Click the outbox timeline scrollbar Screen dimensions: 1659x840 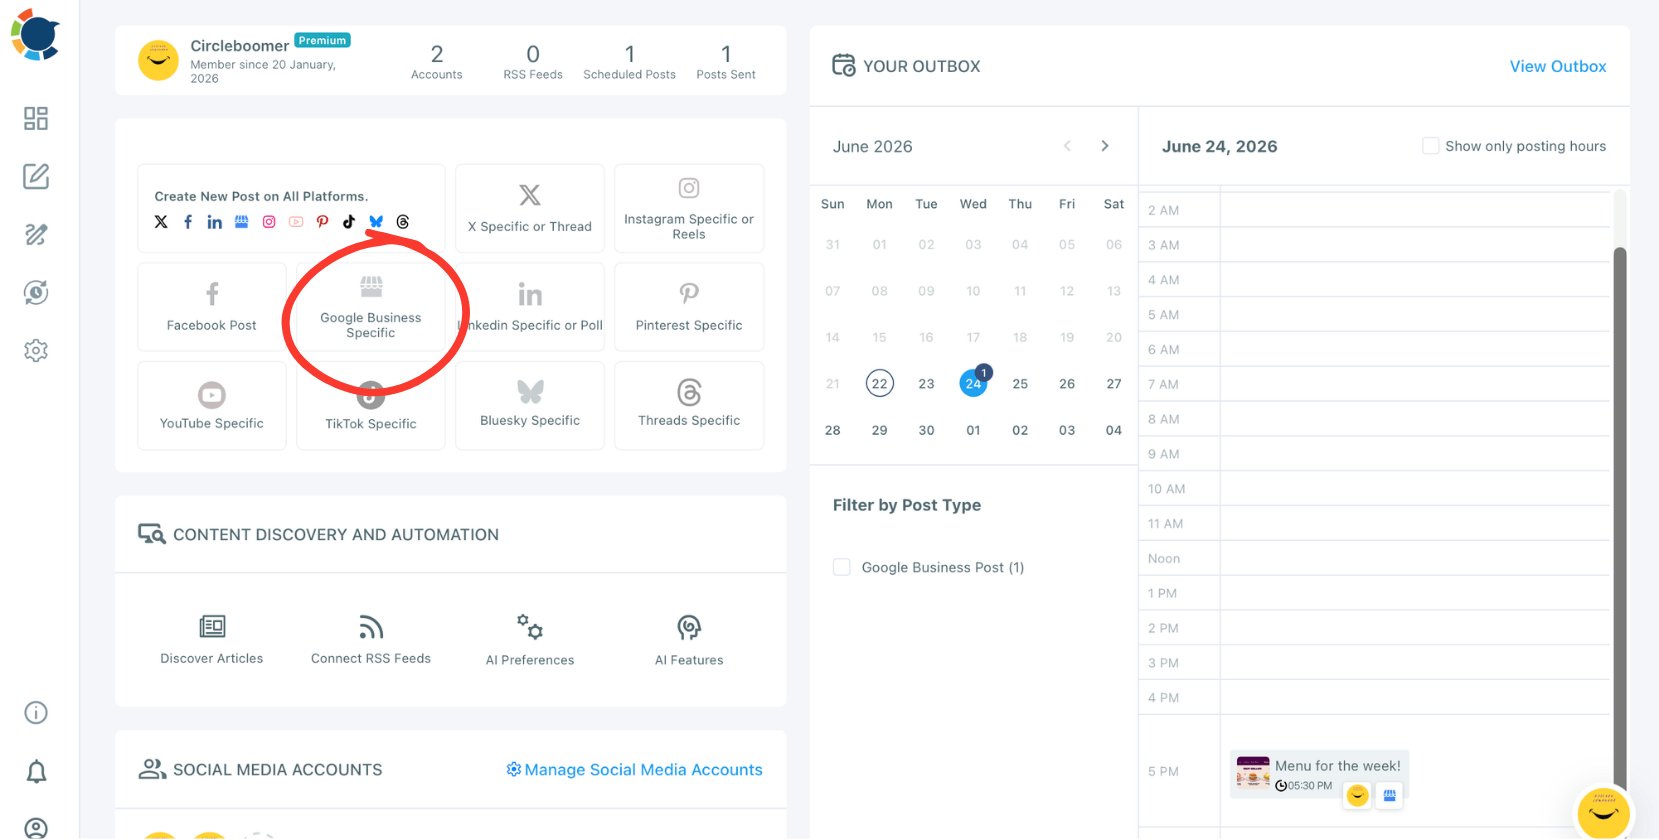[1620, 520]
